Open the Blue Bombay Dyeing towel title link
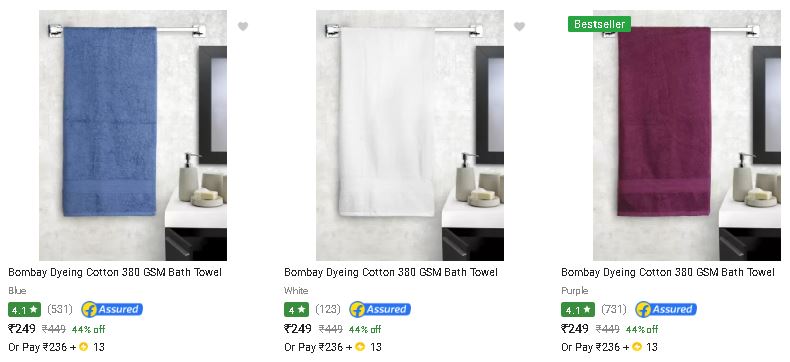790x362 pixels. click(115, 272)
